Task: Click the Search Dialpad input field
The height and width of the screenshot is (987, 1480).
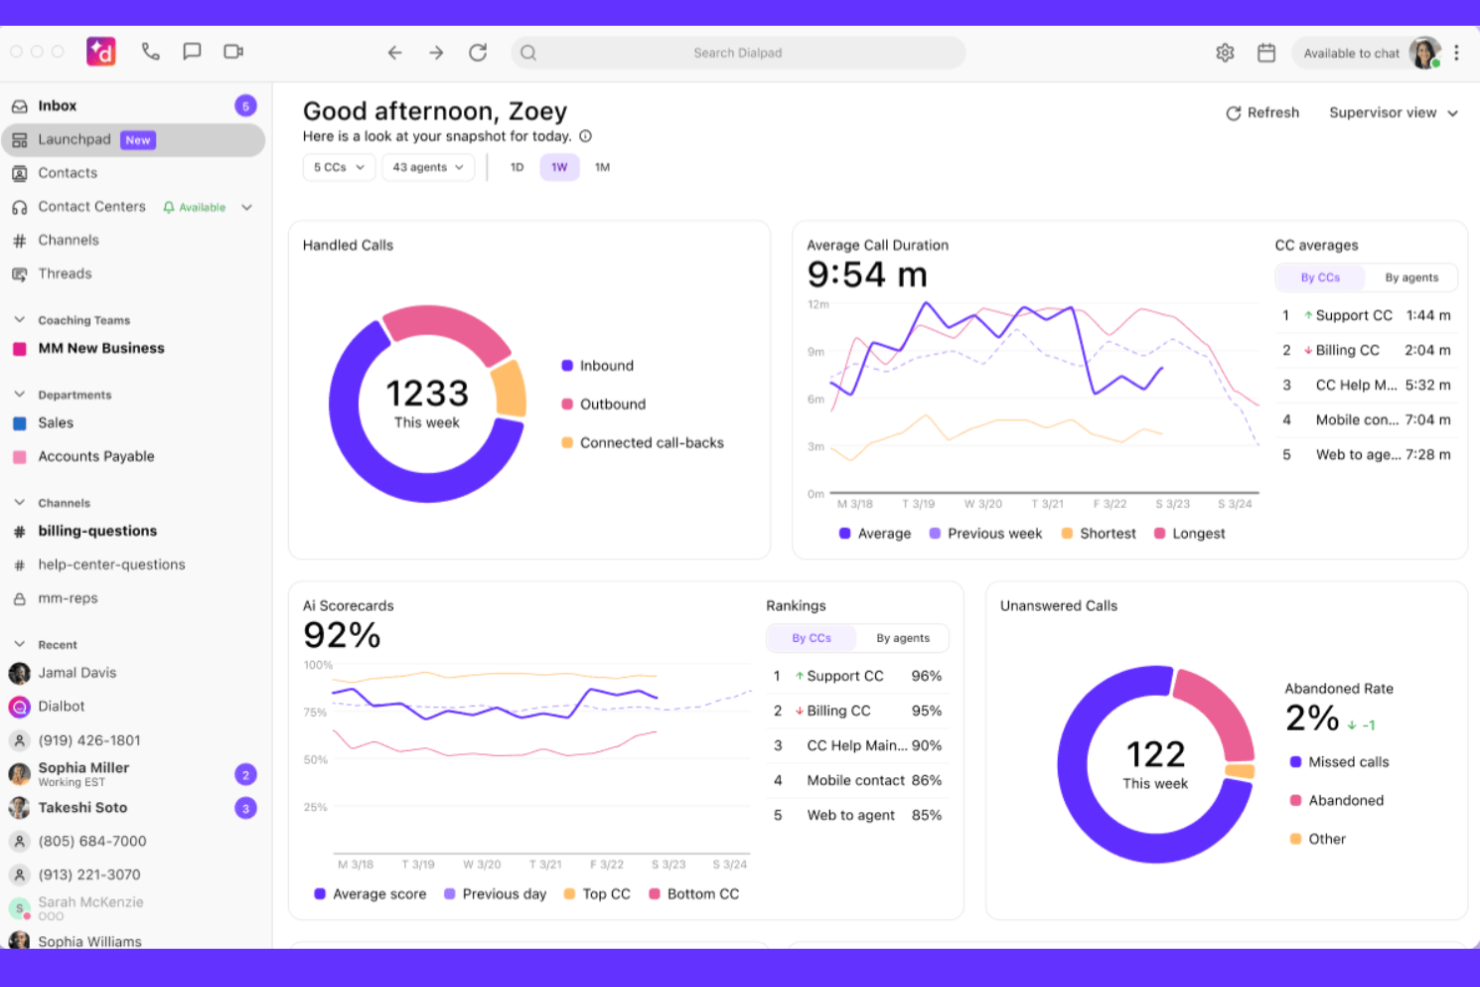Action: pyautogui.click(x=739, y=52)
